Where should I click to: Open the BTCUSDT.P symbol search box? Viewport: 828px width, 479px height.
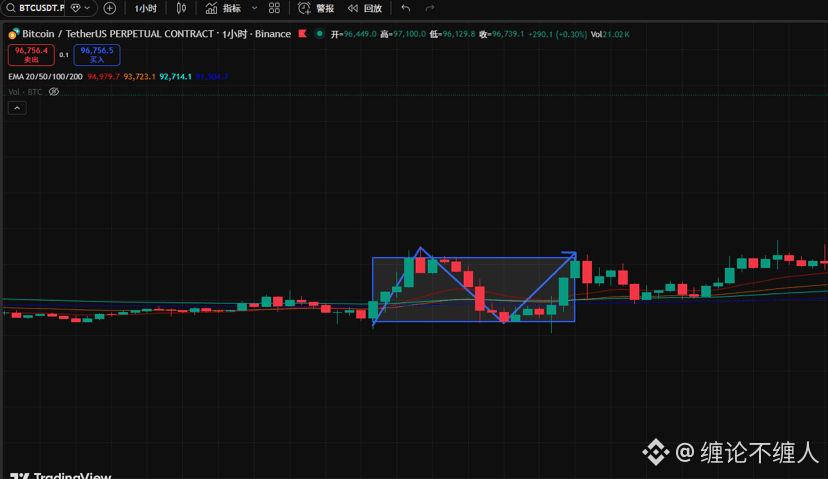click(x=35, y=8)
